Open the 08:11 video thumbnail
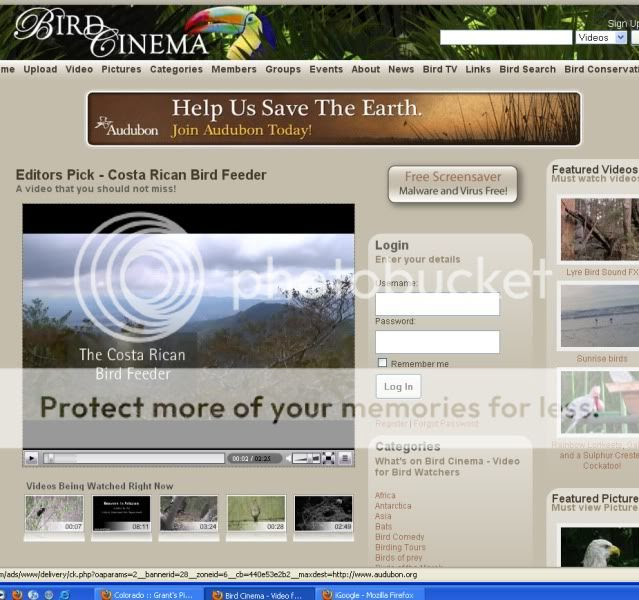Image resolution: width=639 pixels, height=600 pixels. (121, 513)
